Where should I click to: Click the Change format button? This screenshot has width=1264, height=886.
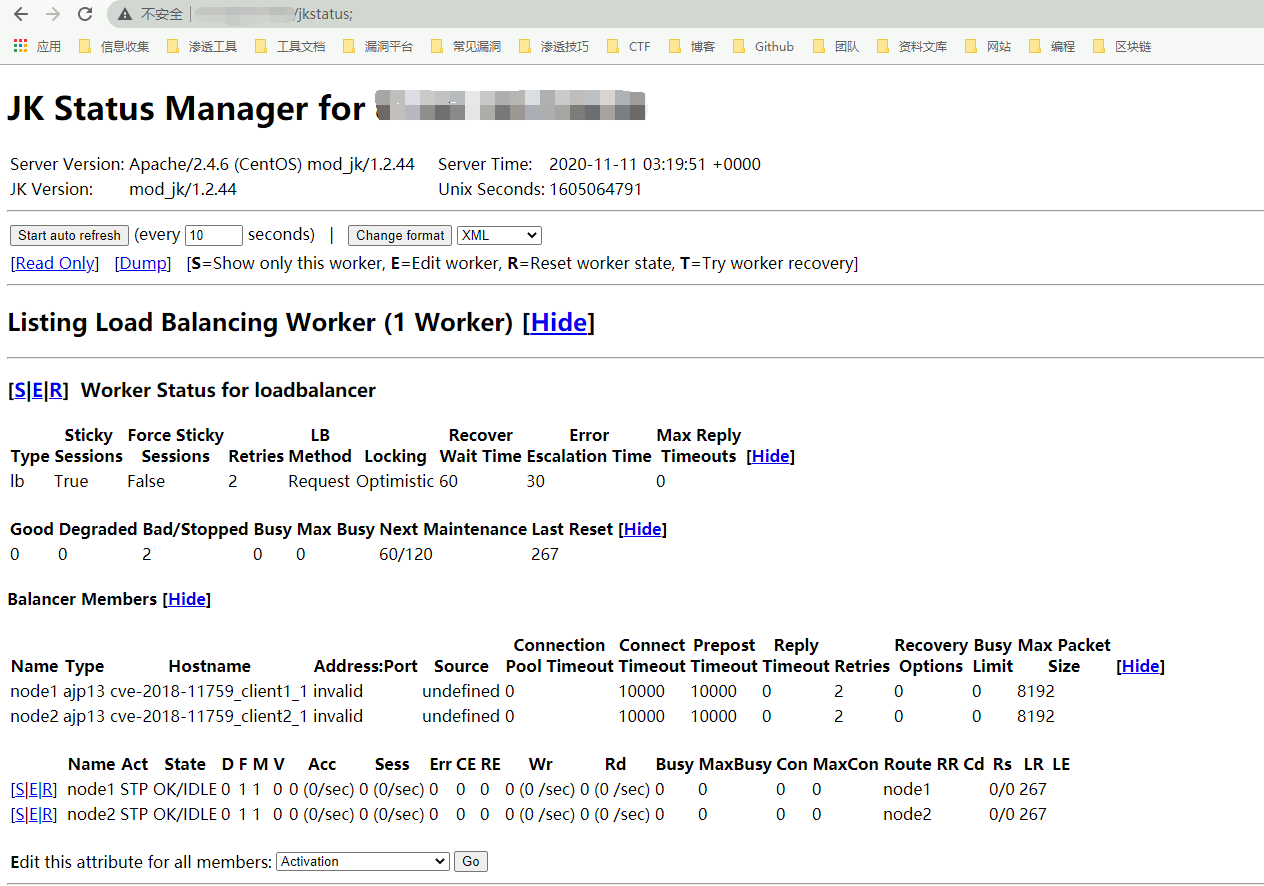[400, 235]
